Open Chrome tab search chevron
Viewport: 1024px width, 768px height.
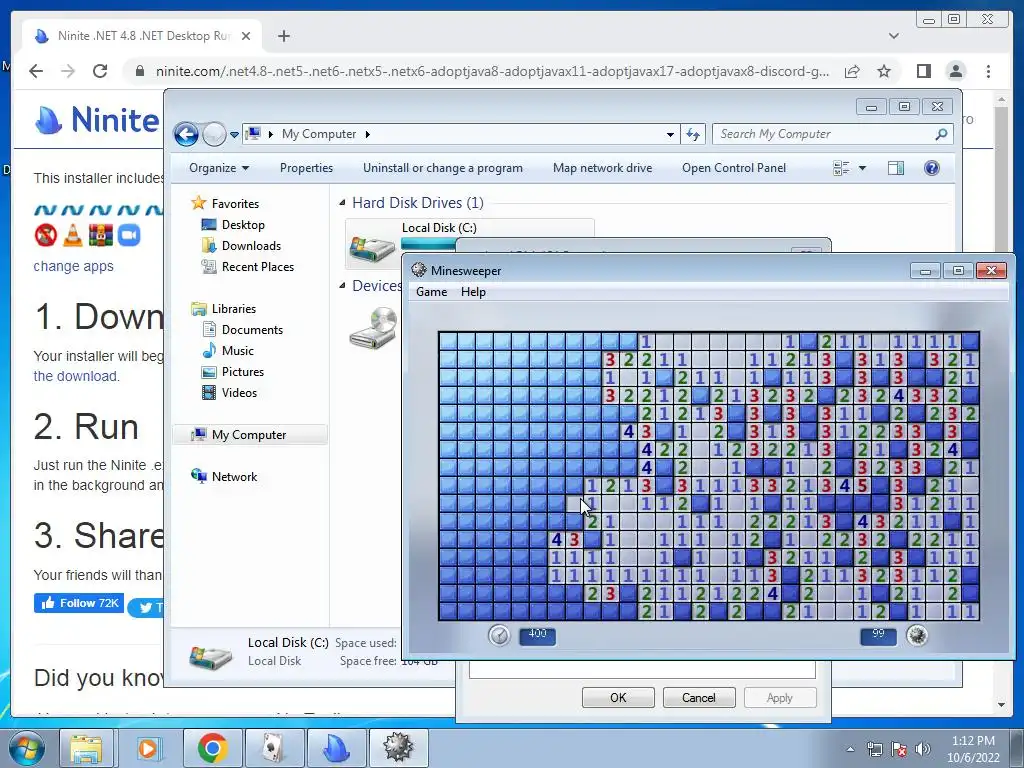pyautogui.click(x=893, y=36)
